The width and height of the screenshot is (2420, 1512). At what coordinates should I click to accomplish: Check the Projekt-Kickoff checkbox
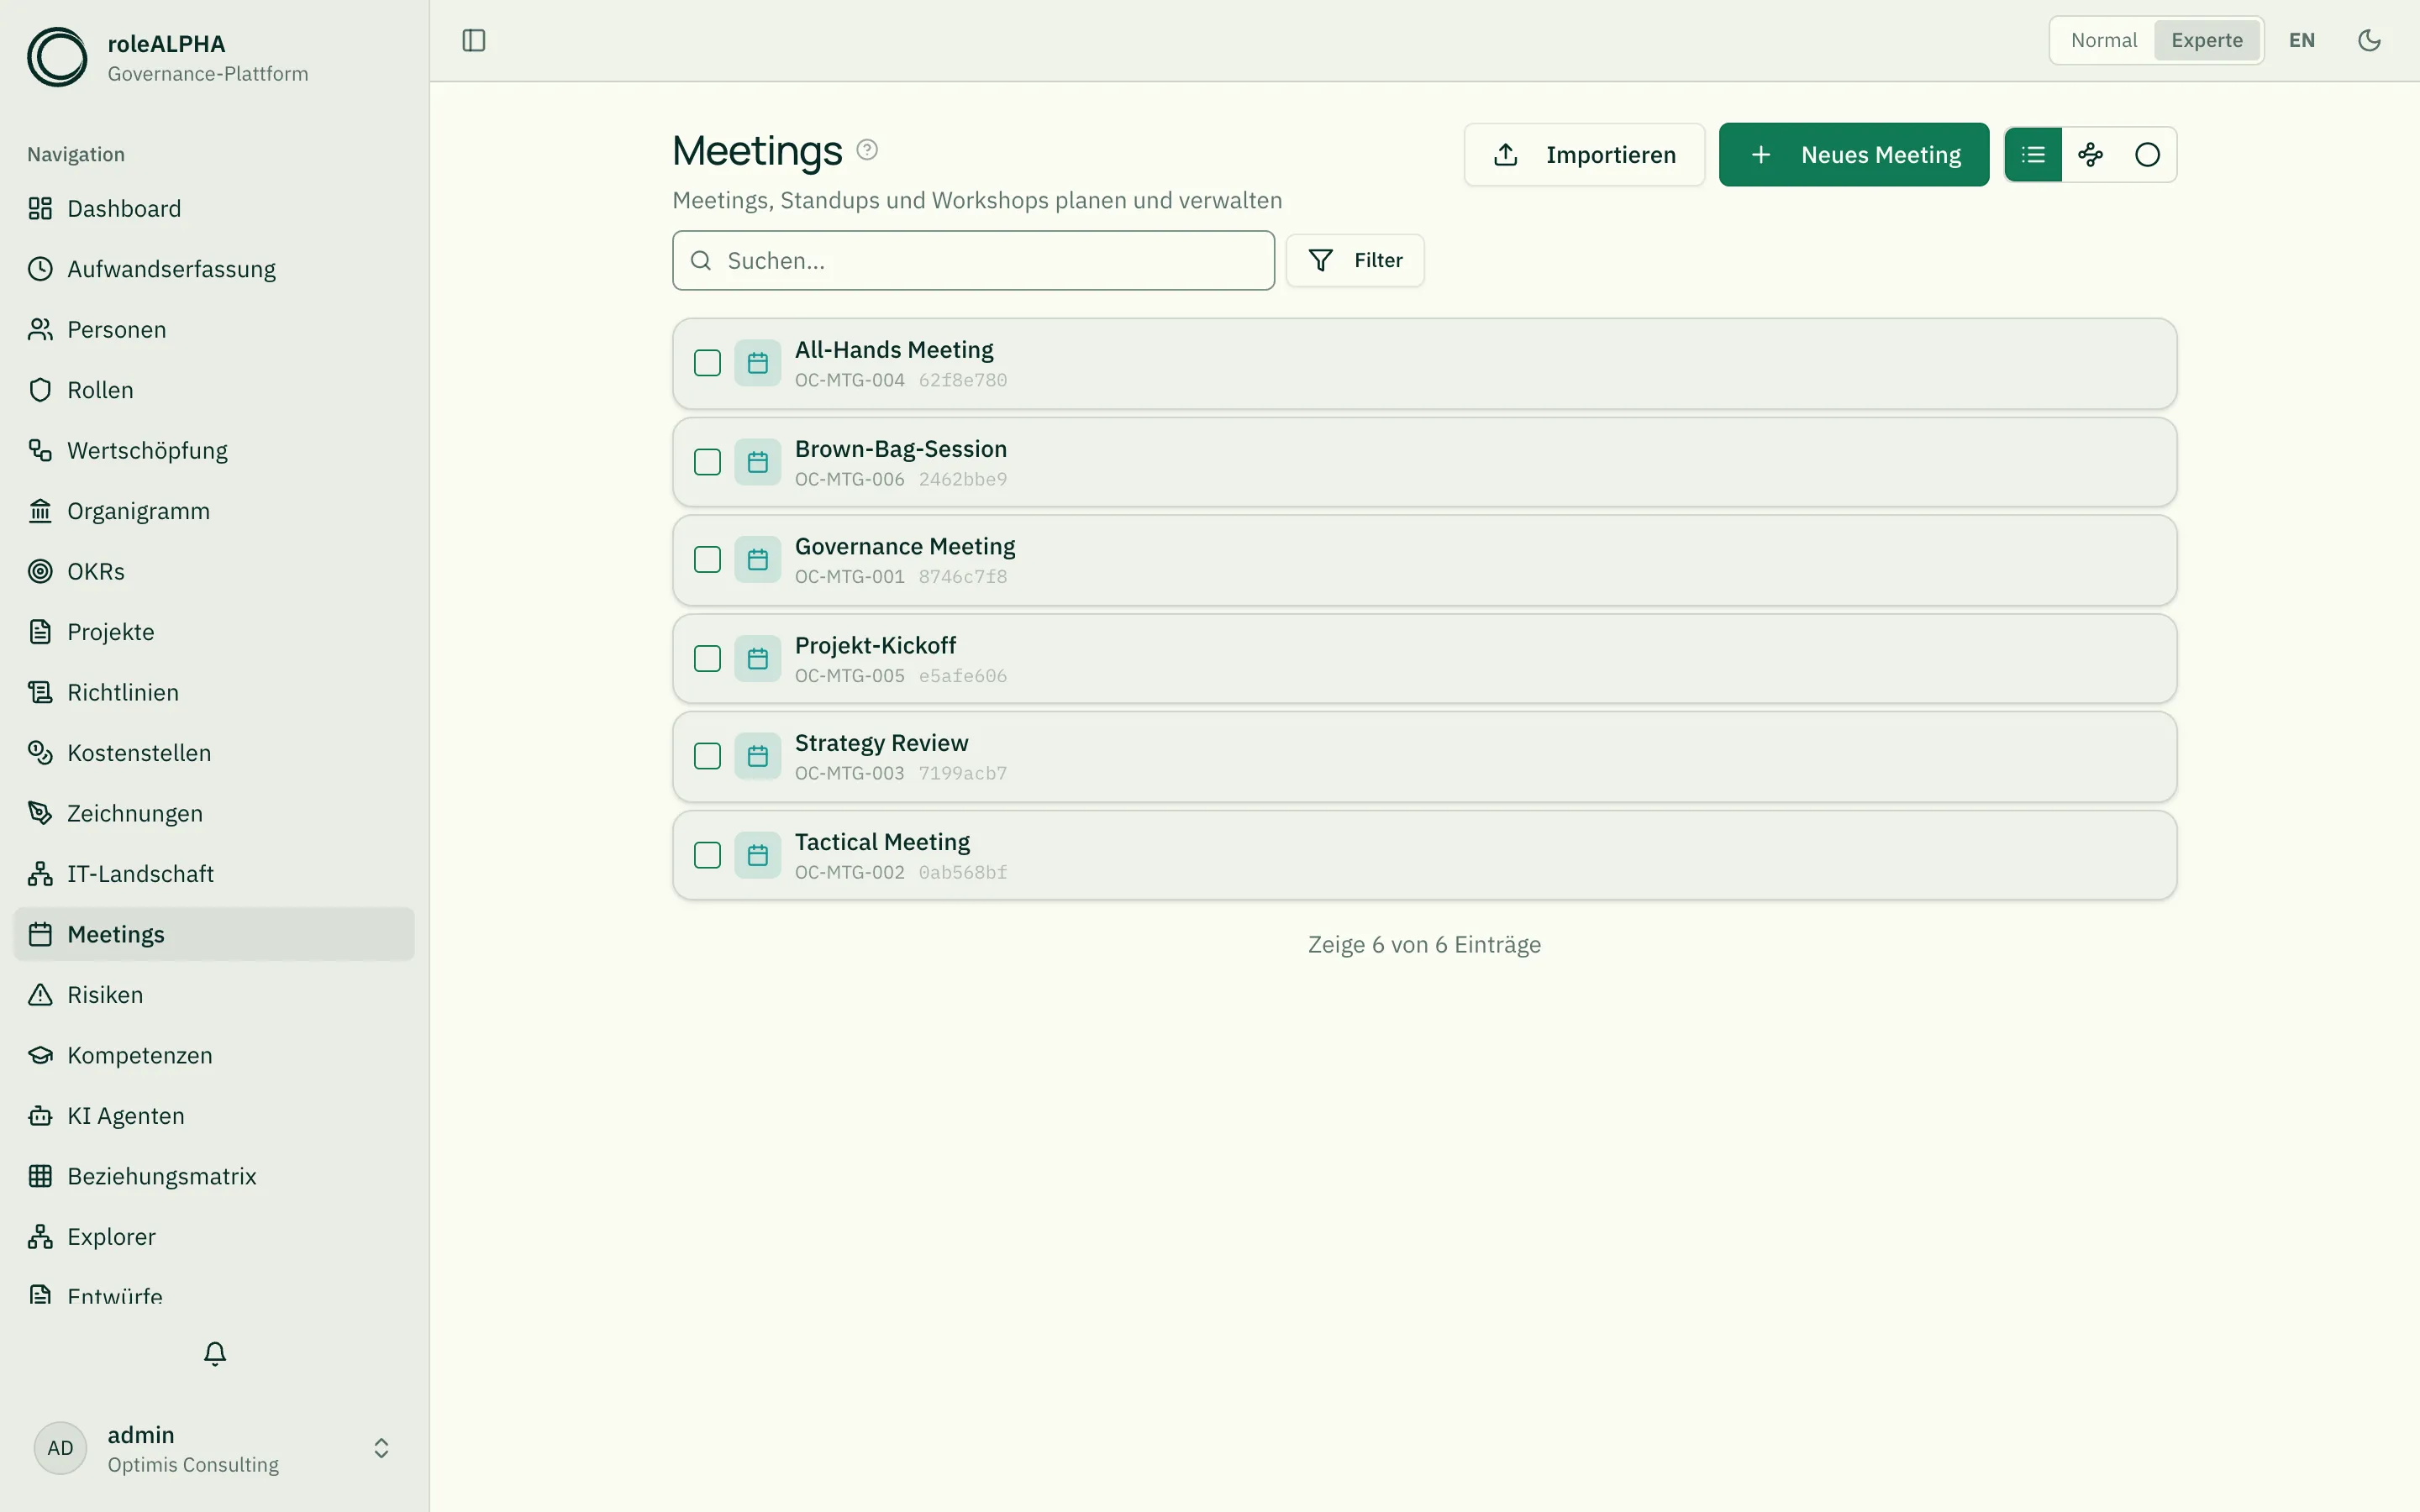click(707, 658)
